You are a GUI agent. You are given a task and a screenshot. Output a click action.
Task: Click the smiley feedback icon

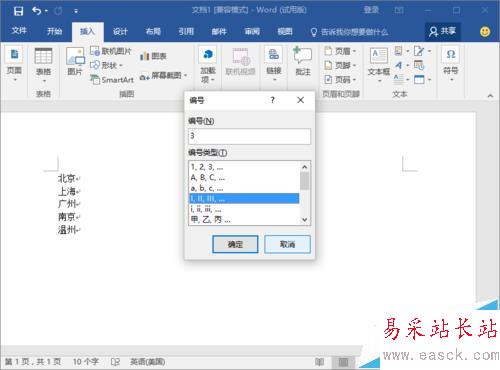click(485, 32)
